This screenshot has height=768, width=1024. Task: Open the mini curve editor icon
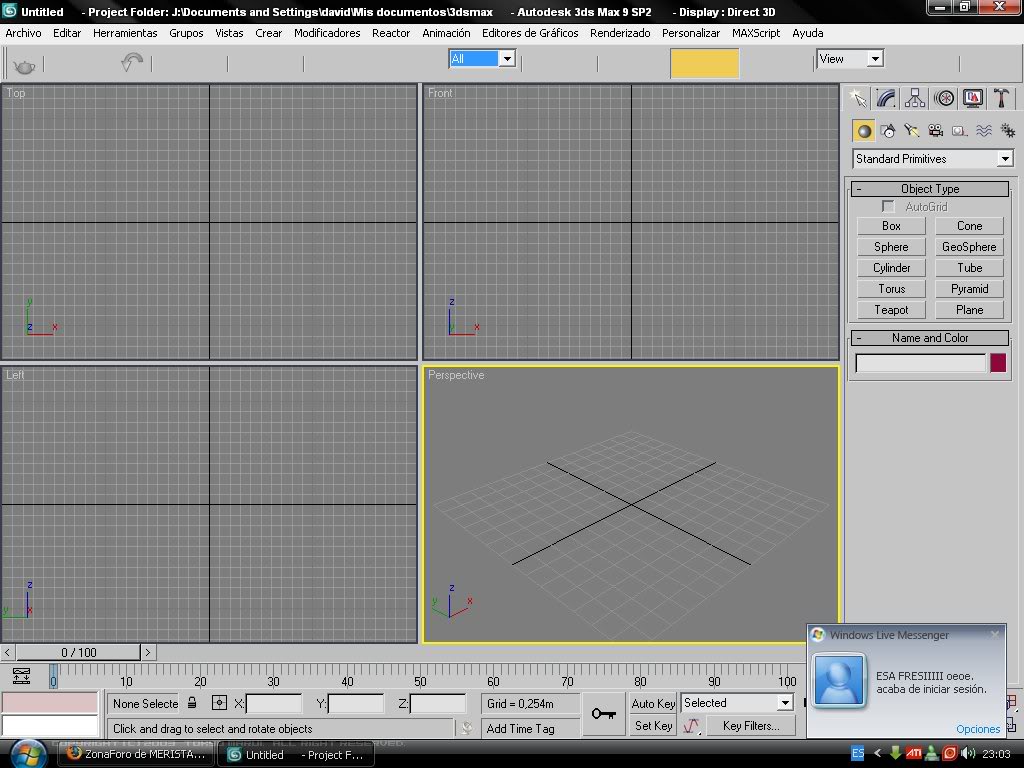coord(22,675)
